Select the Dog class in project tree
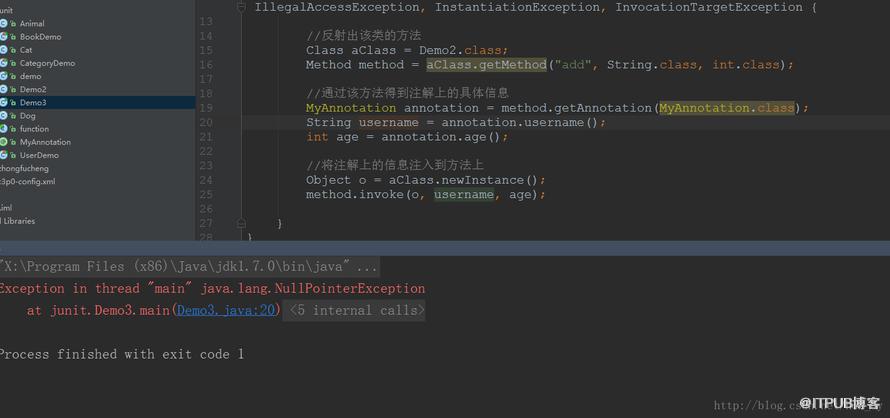 27,115
